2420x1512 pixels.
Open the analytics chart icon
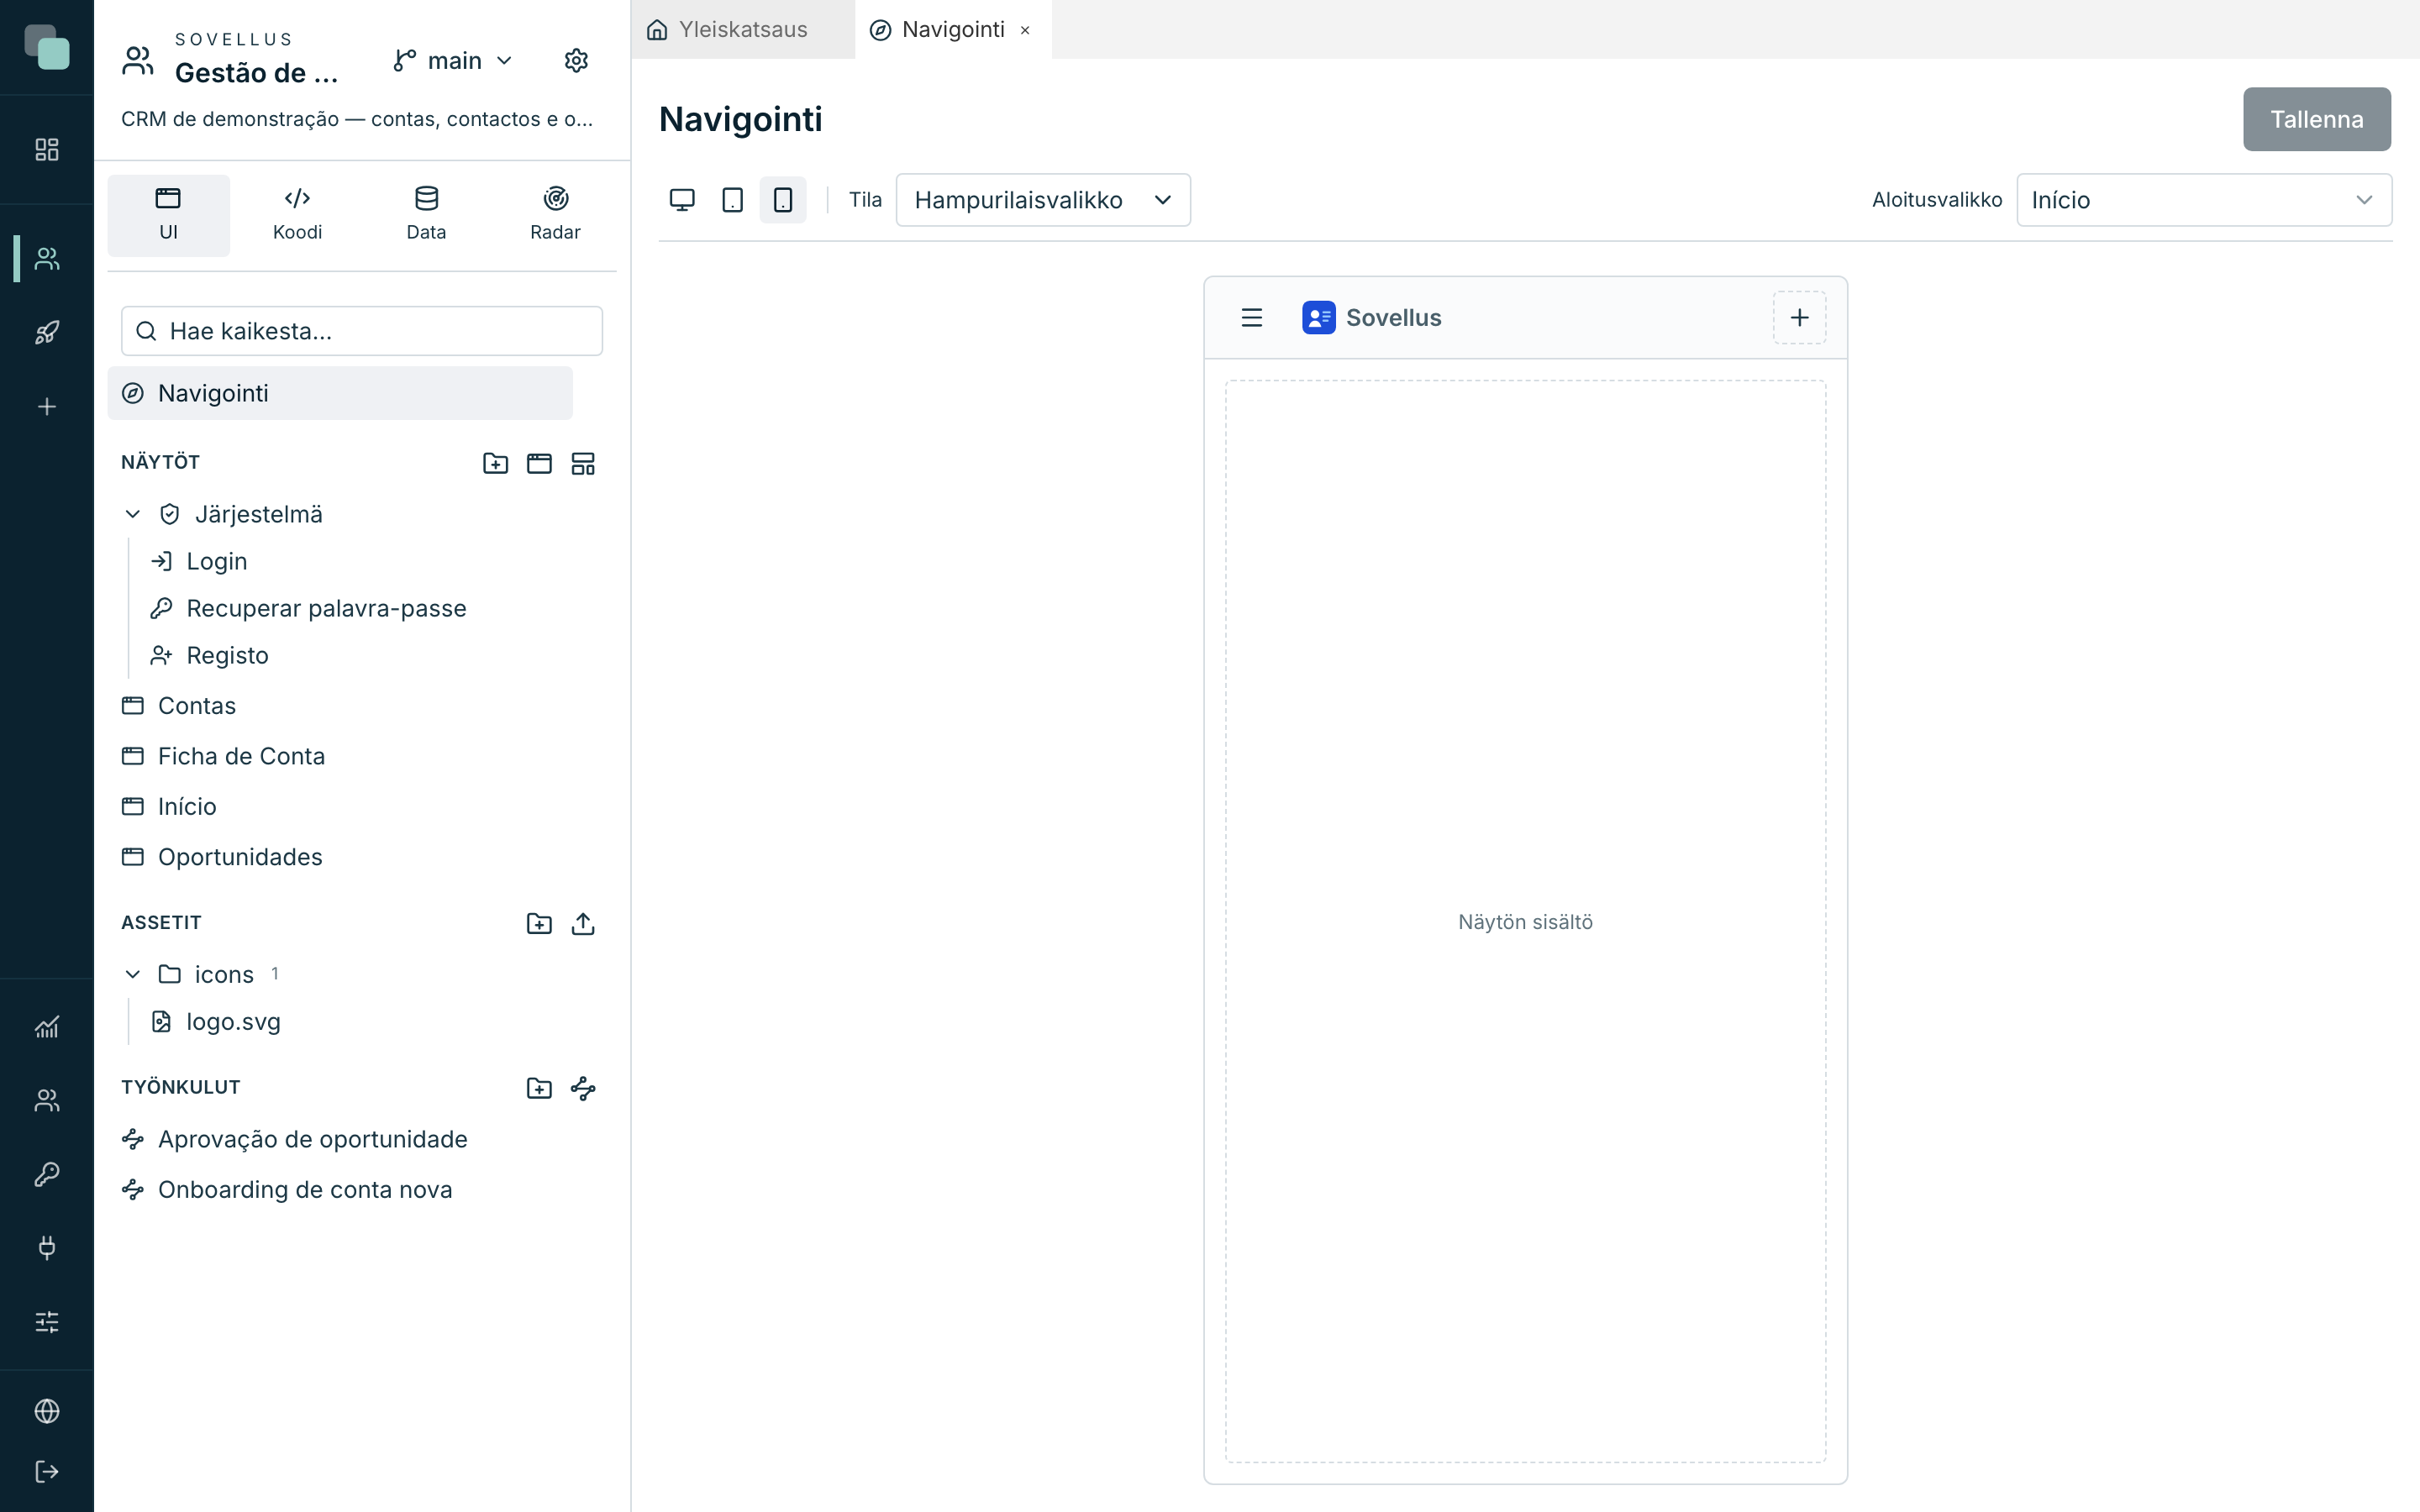coord(47,1027)
